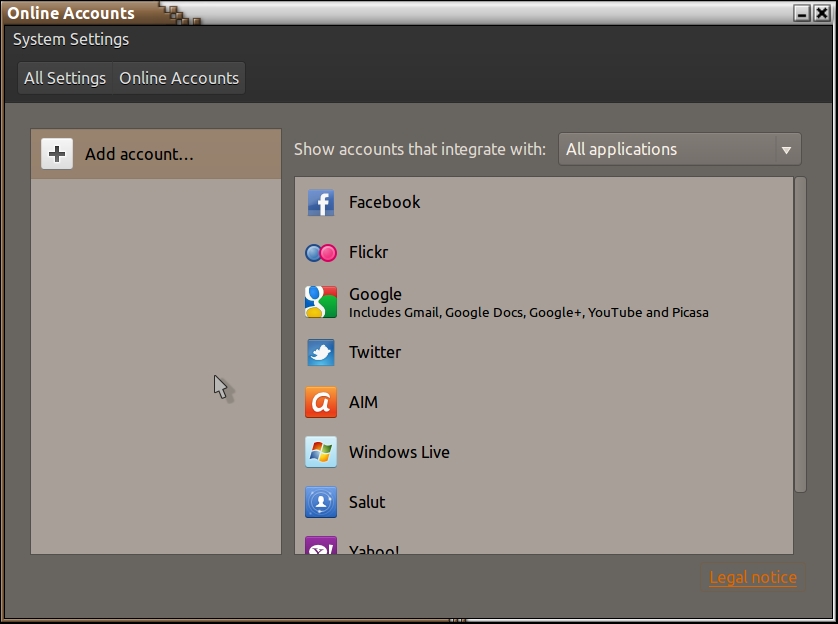Viewport: 838px width, 624px height.
Task: Click the dropdown arrow of application filter
Action: 787,150
